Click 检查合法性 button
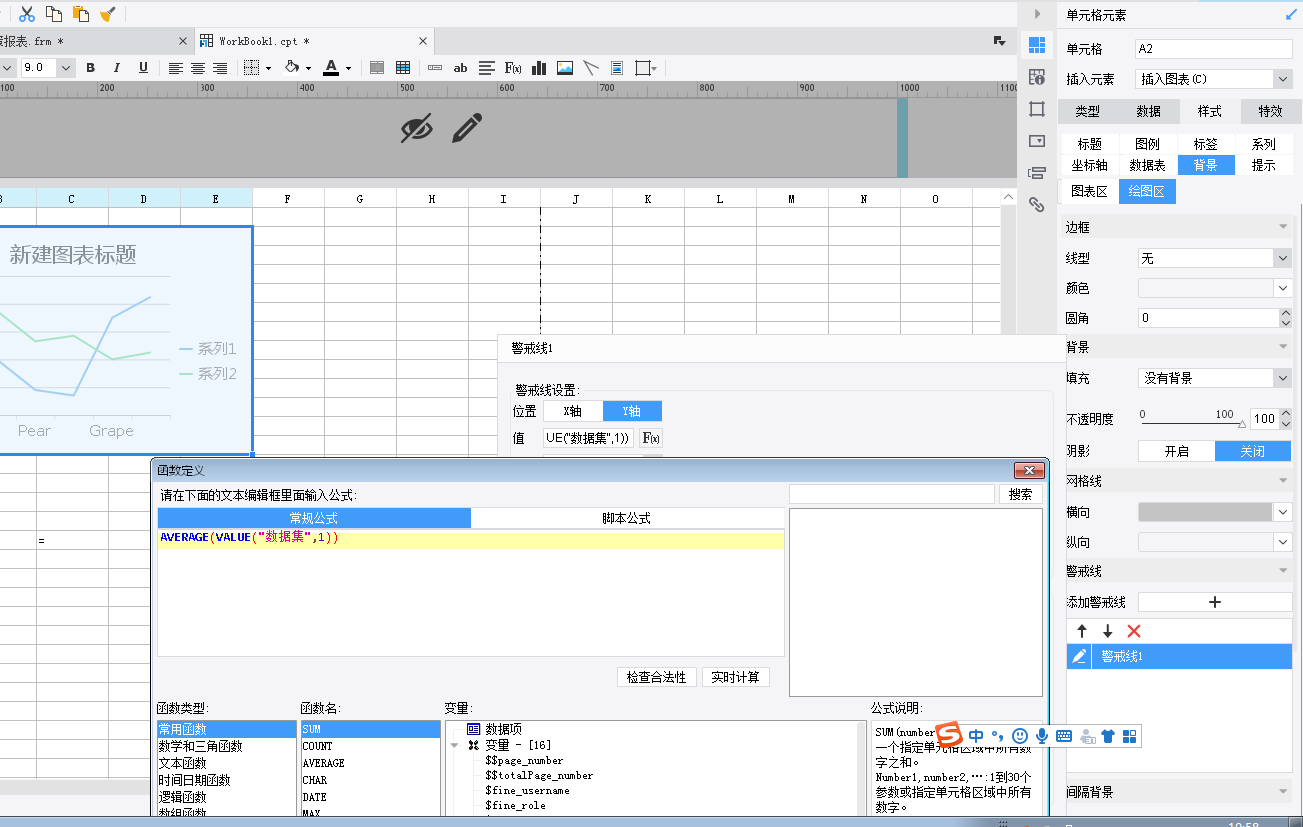This screenshot has width=1303, height=827. click(656, 677)
